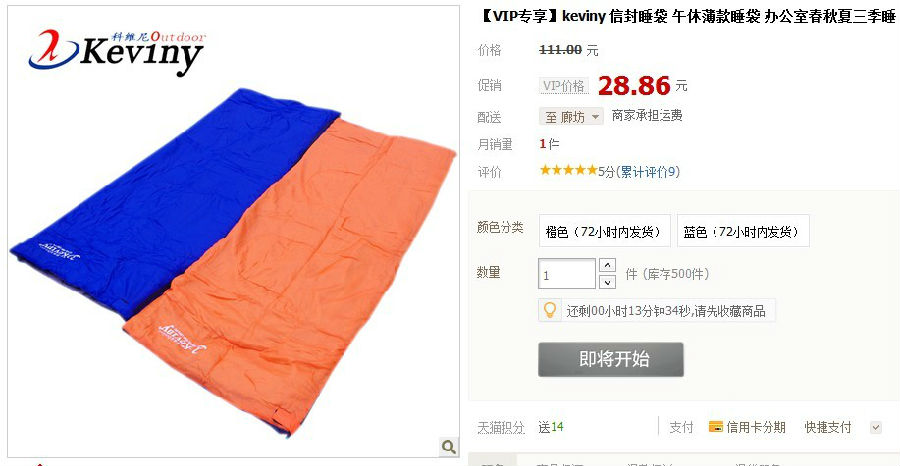Click the product title starting with 【VIP专享】

(x=686, y=17)
